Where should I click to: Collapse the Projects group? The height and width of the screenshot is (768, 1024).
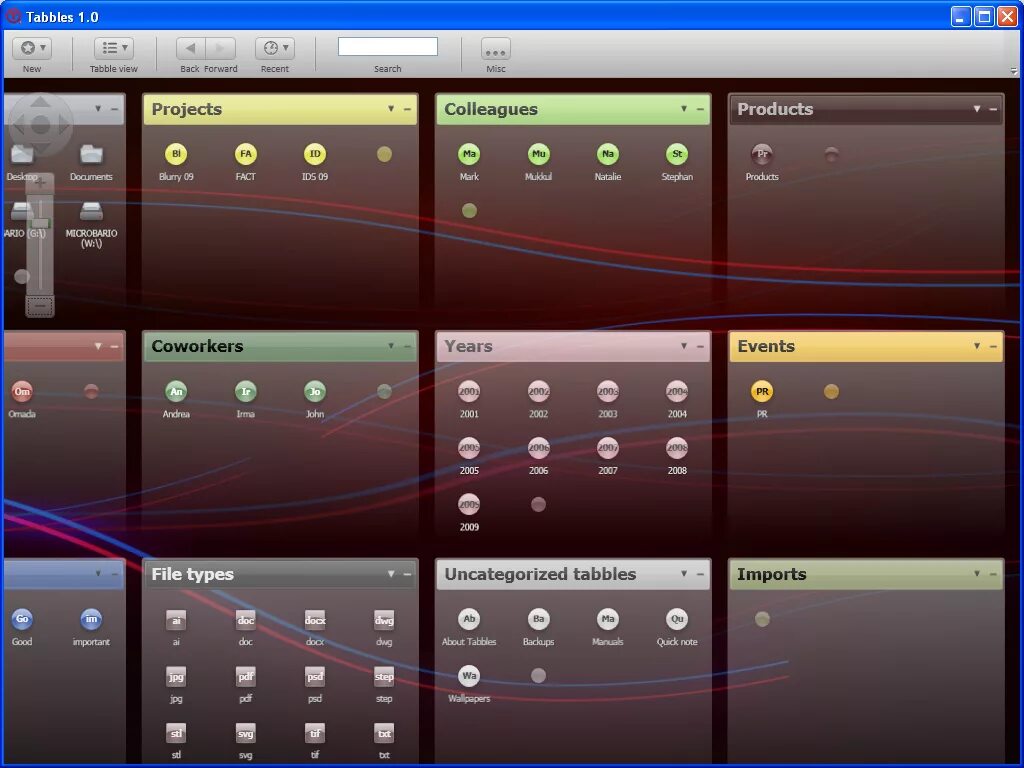click(408, 109)
